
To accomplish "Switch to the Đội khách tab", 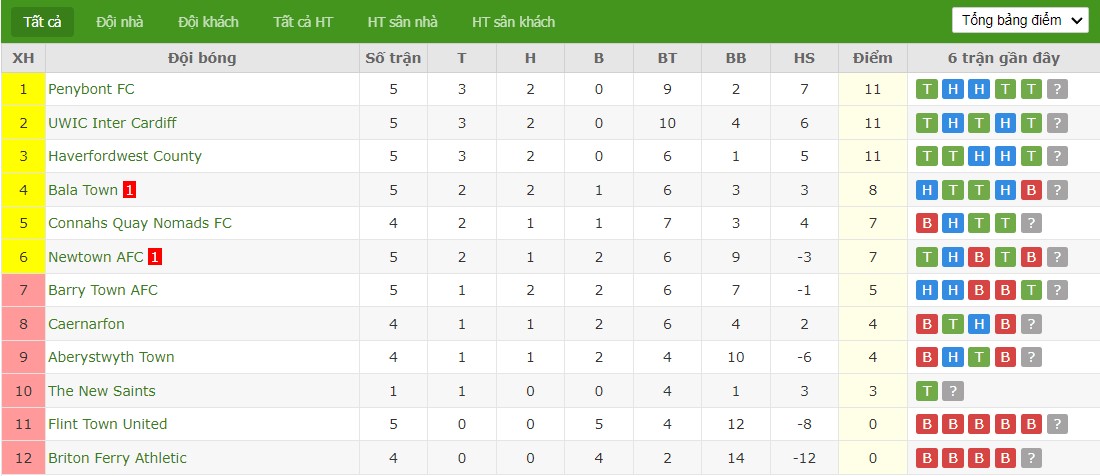I will [x=208, y=22].
